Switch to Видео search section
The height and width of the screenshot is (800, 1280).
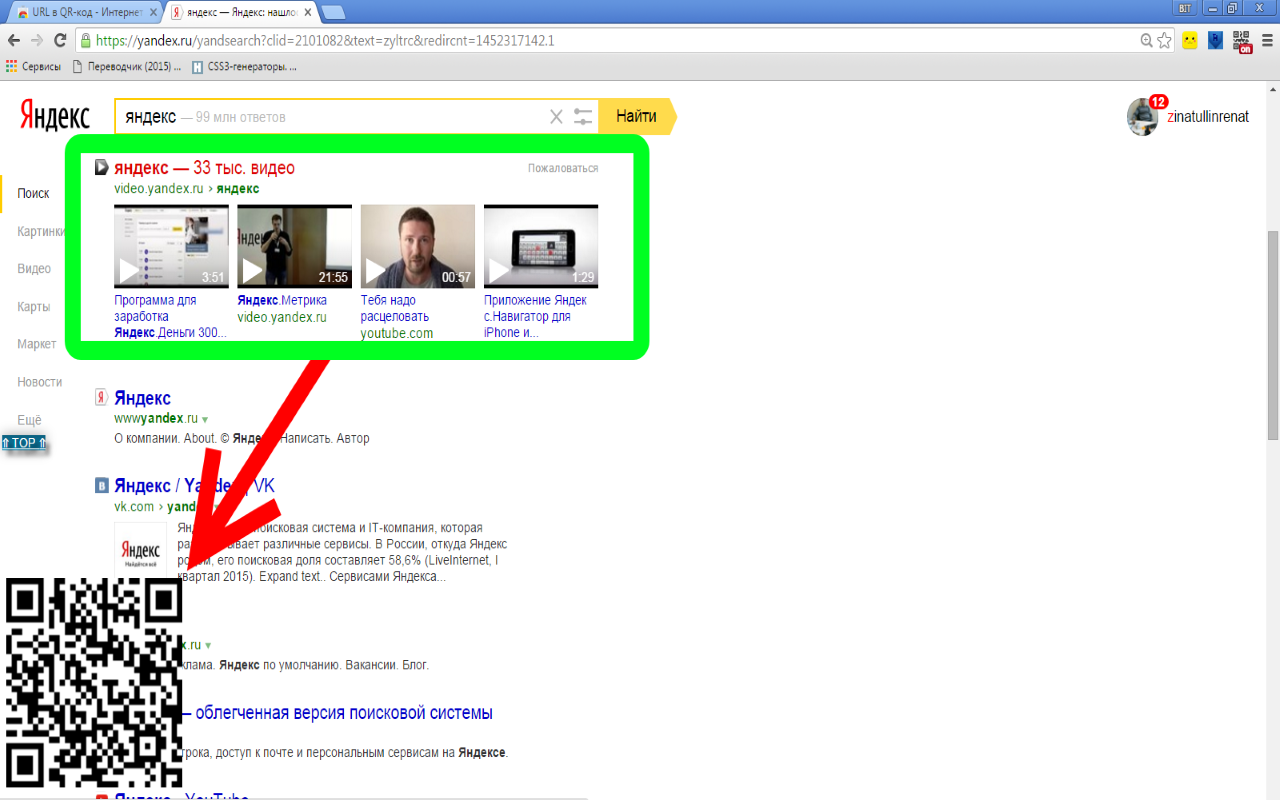pyautogui.click(x=34, y=269)
